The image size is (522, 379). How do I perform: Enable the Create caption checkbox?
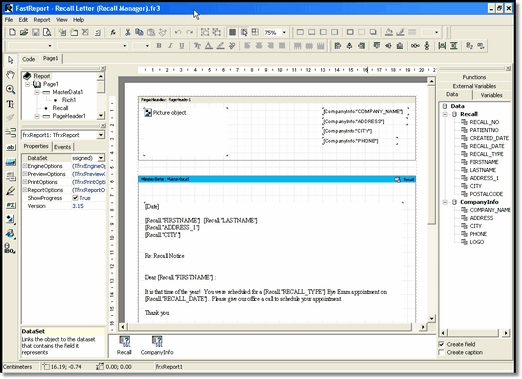point(442,352)
